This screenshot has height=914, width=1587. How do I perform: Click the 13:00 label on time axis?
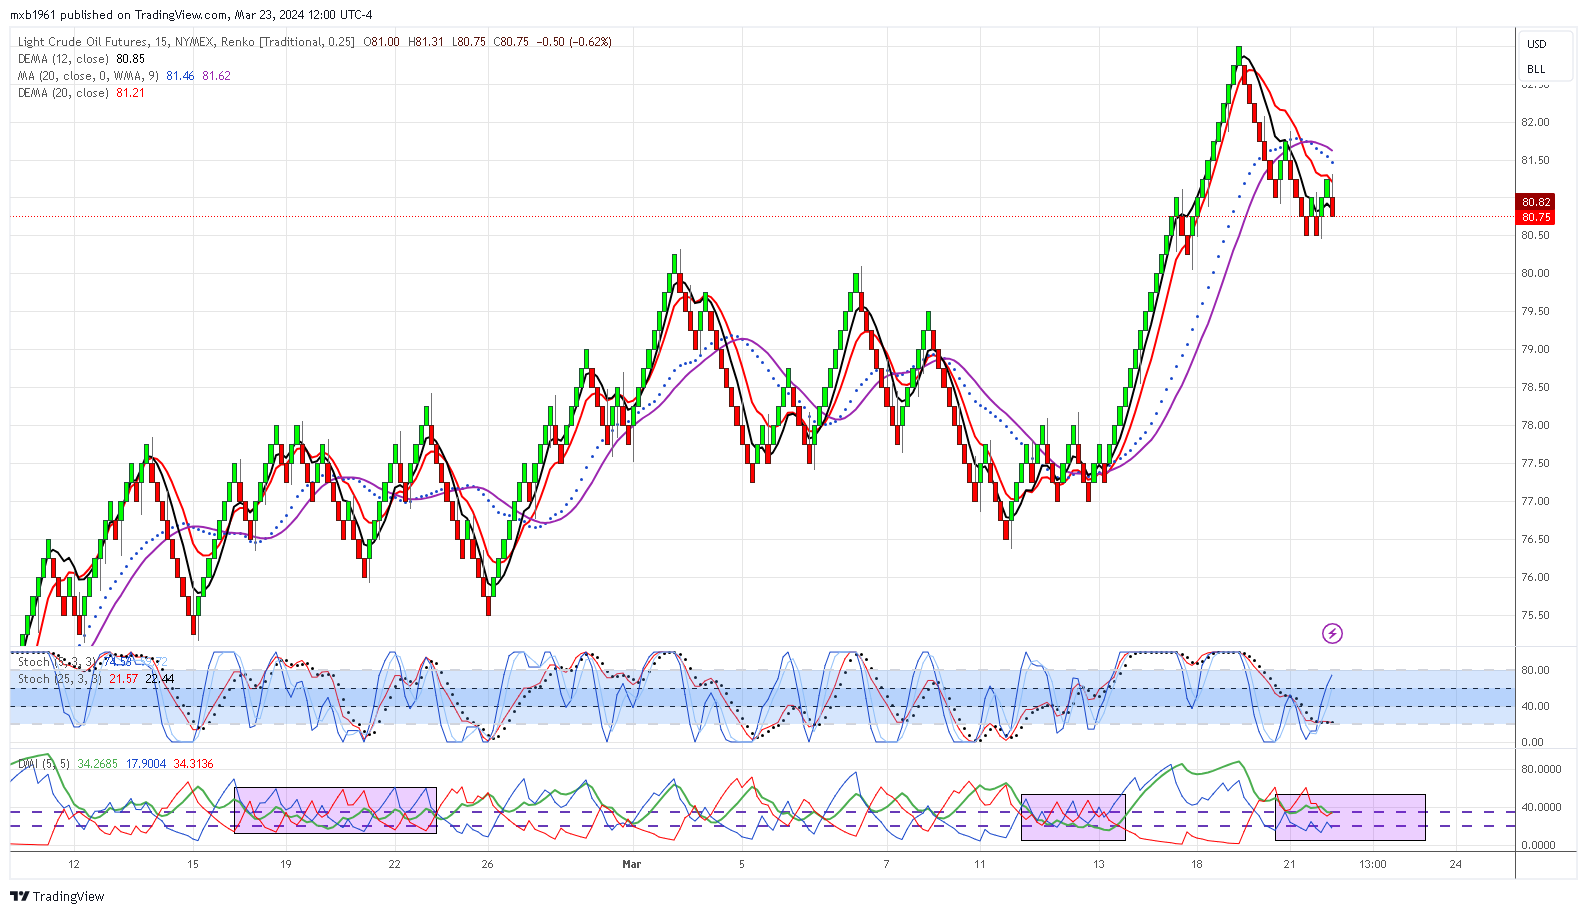pos(1372,864)
